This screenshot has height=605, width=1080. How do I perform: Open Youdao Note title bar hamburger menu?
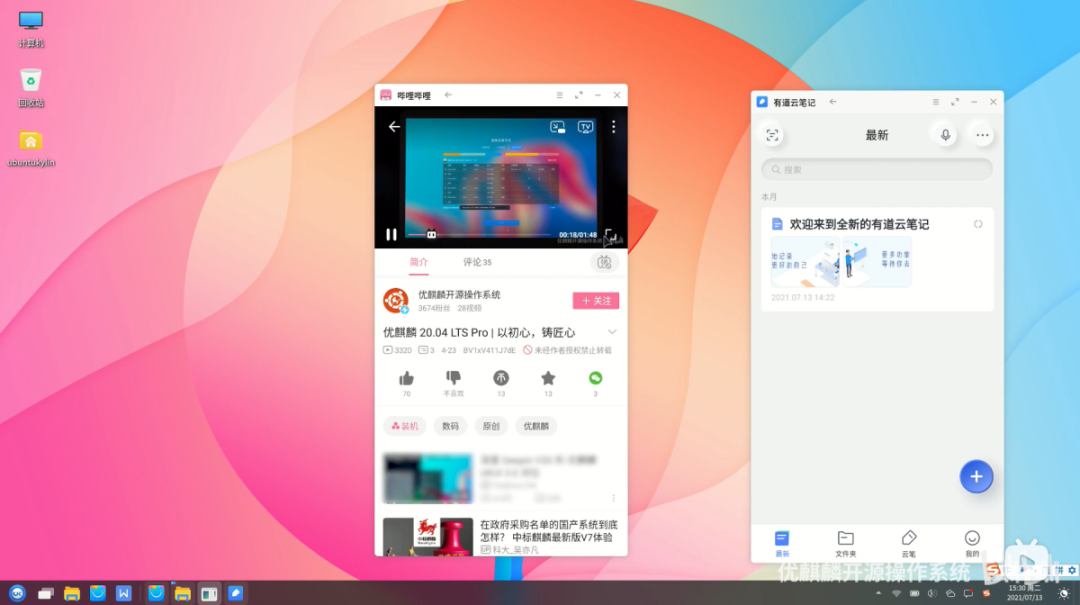click(935, 102)
